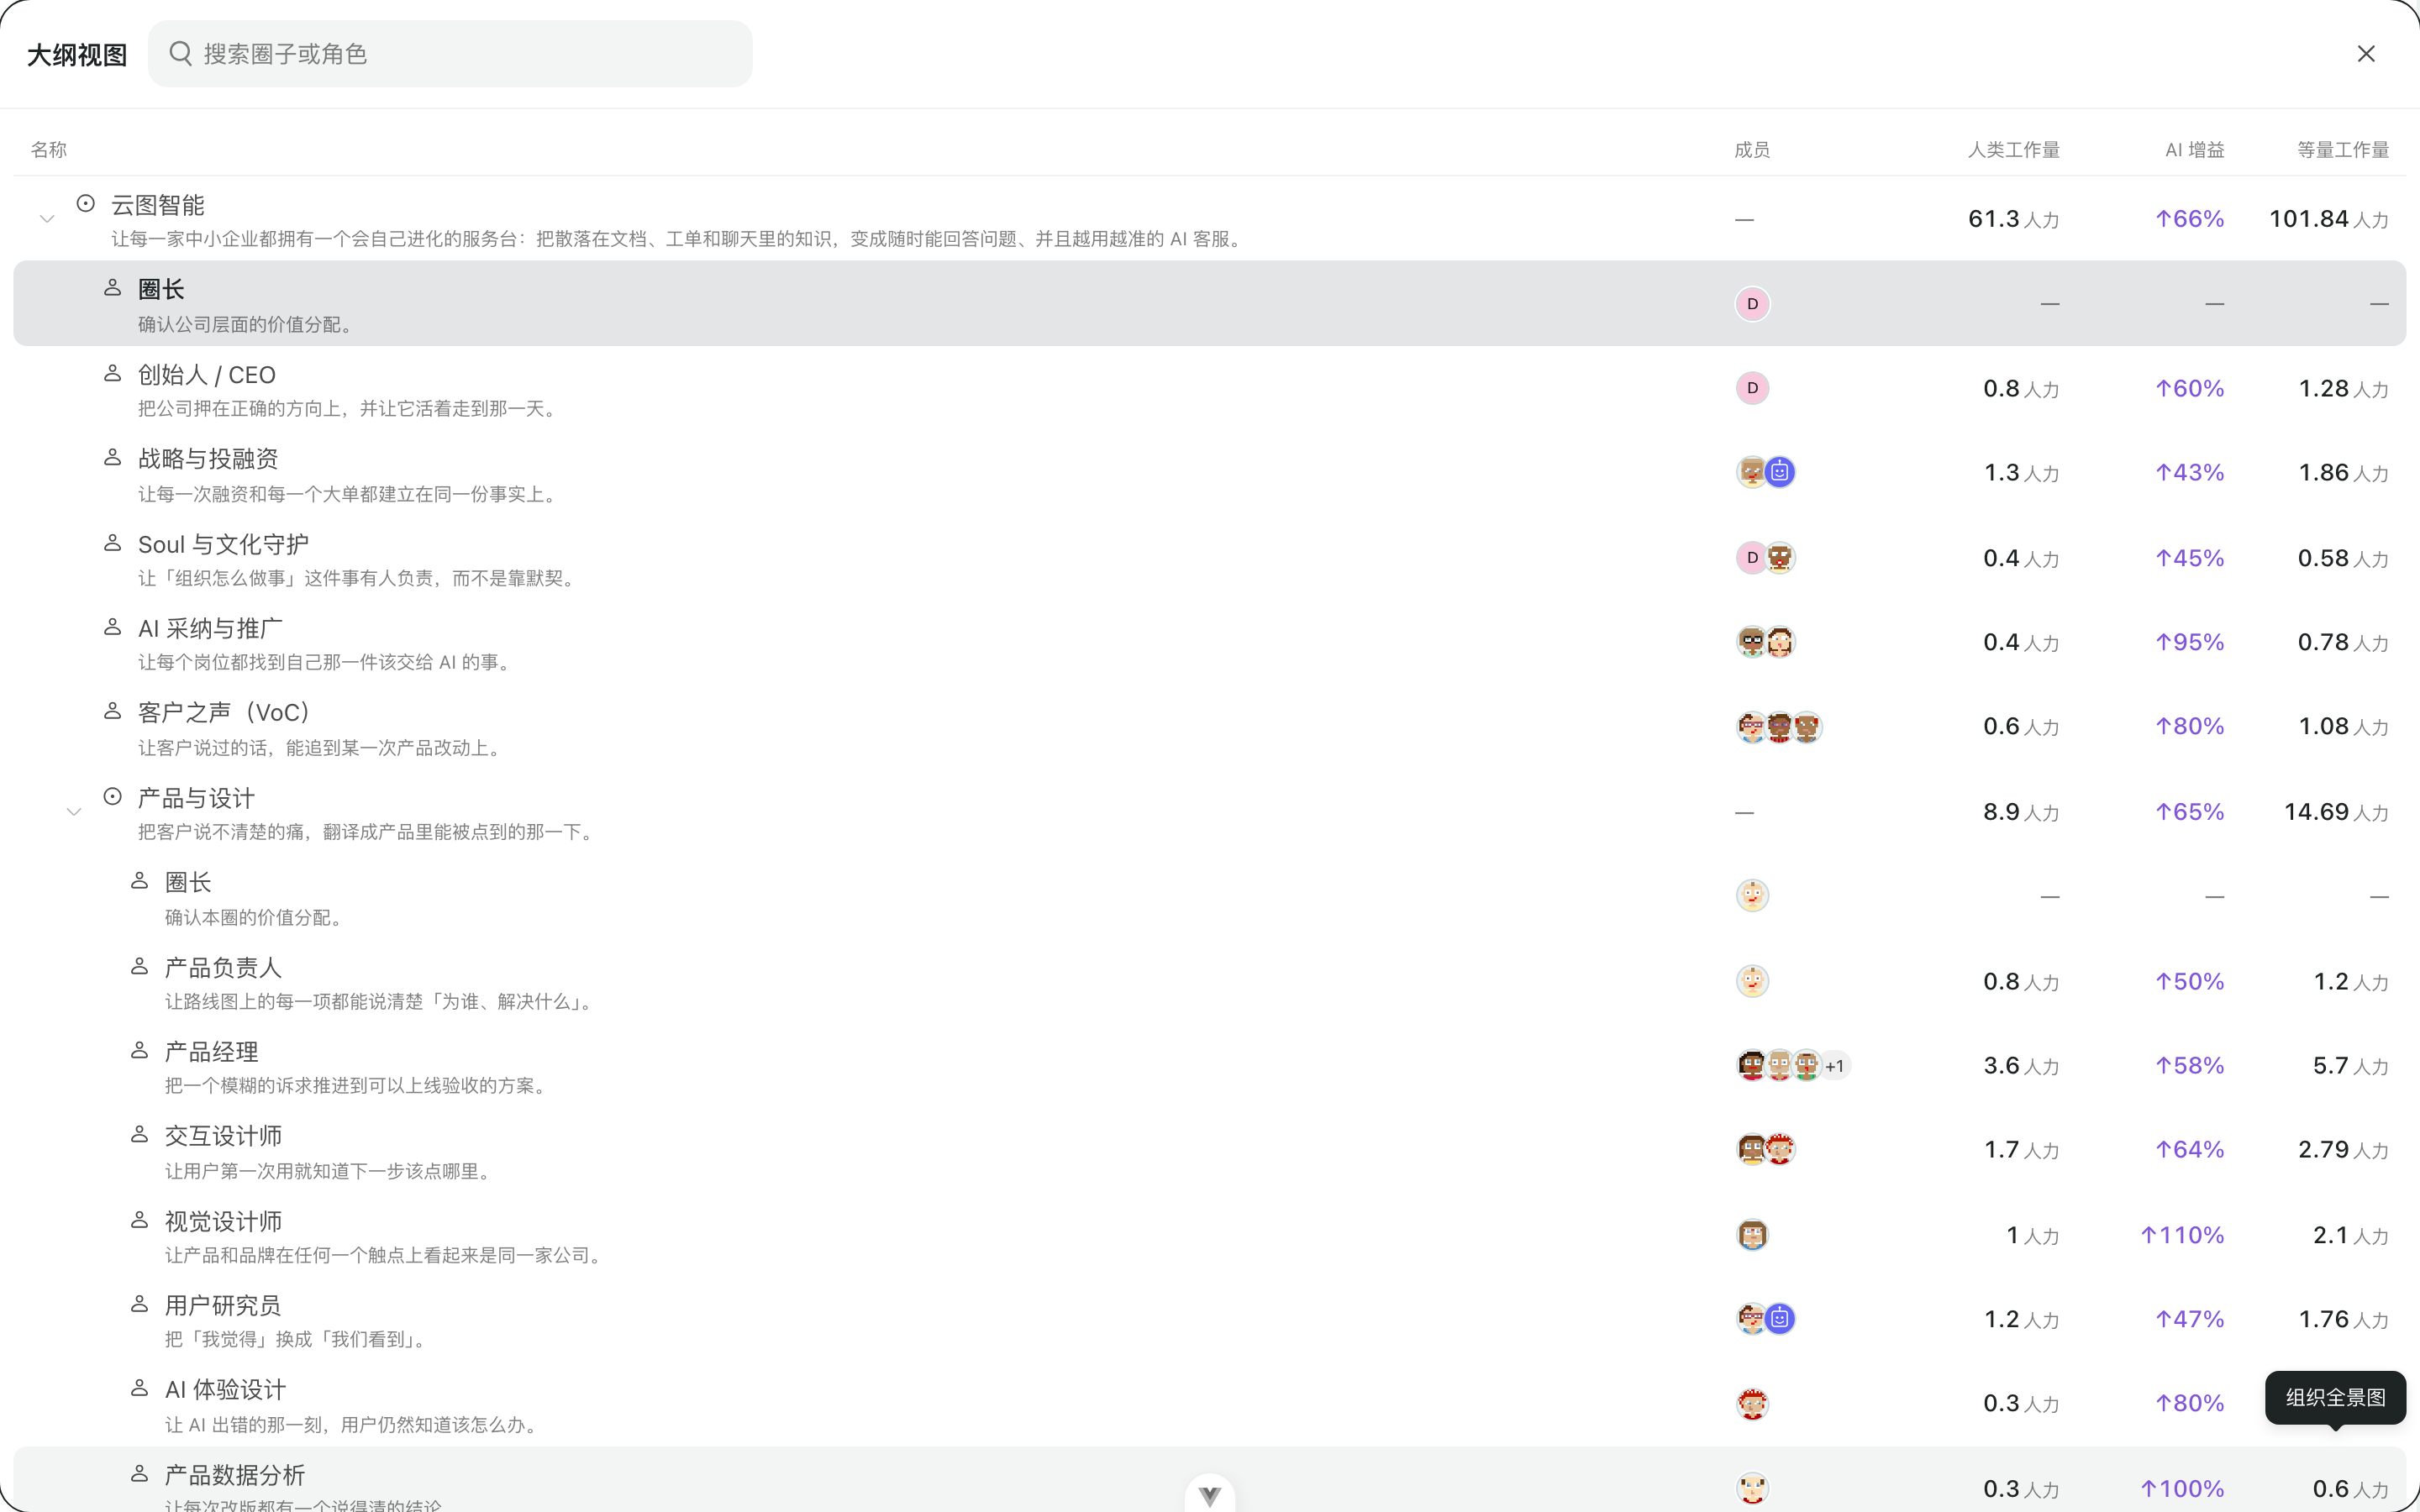The height and width of the screenshot is (1512, 2420).
Task: Click the 14.69 人力 value for 产品与设计
Action: [x=2336, y=812]
